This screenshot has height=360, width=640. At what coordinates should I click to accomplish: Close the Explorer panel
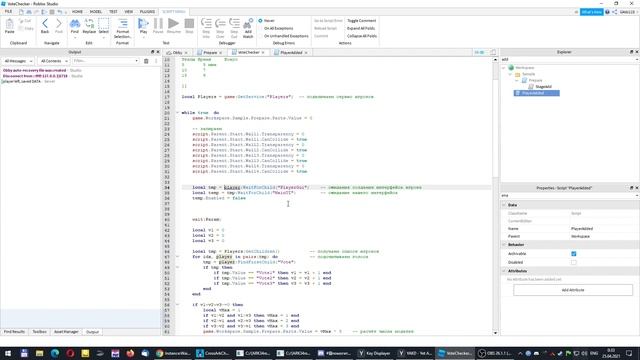click(637, 52)
